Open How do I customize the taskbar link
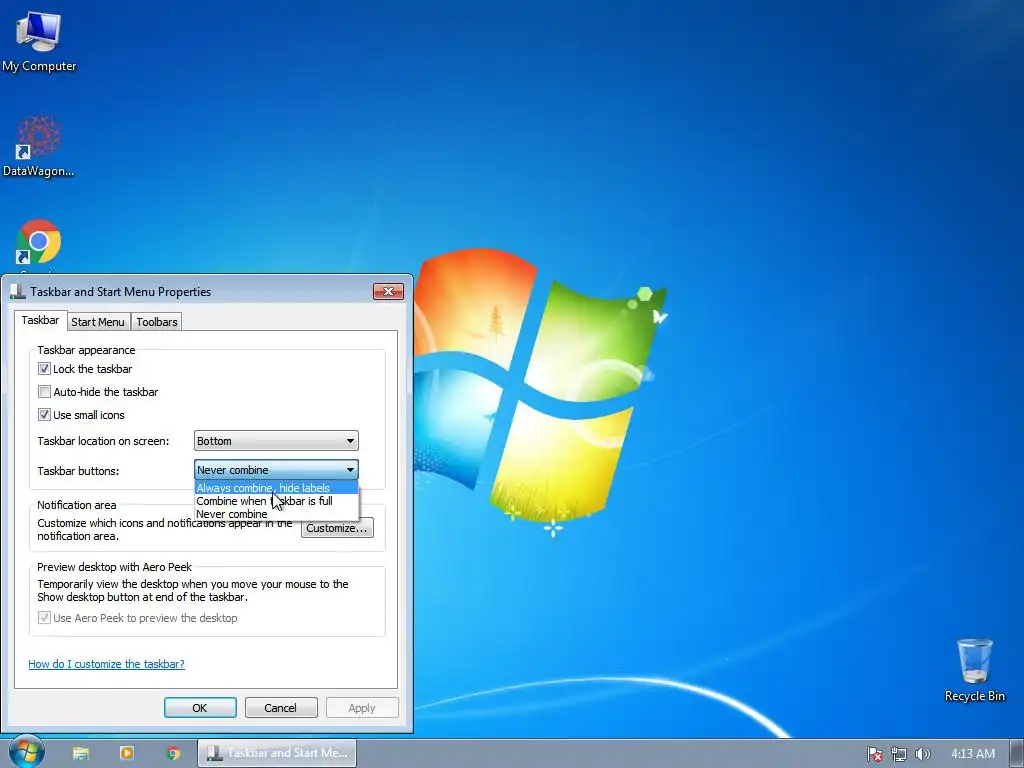Viewport: 1024px width, 768px height. [x=106, y=664]
